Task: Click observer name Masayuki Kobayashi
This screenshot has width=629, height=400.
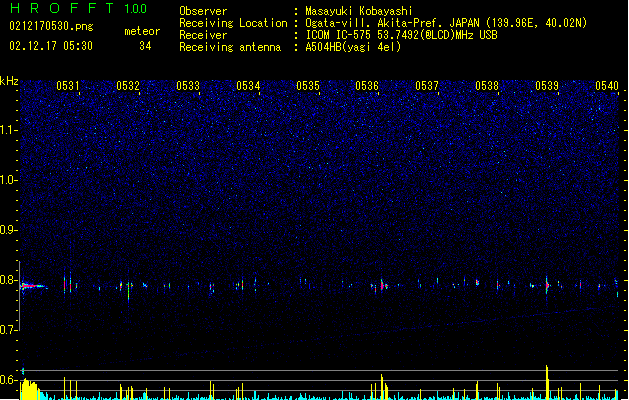Action: tap(359, 11)
